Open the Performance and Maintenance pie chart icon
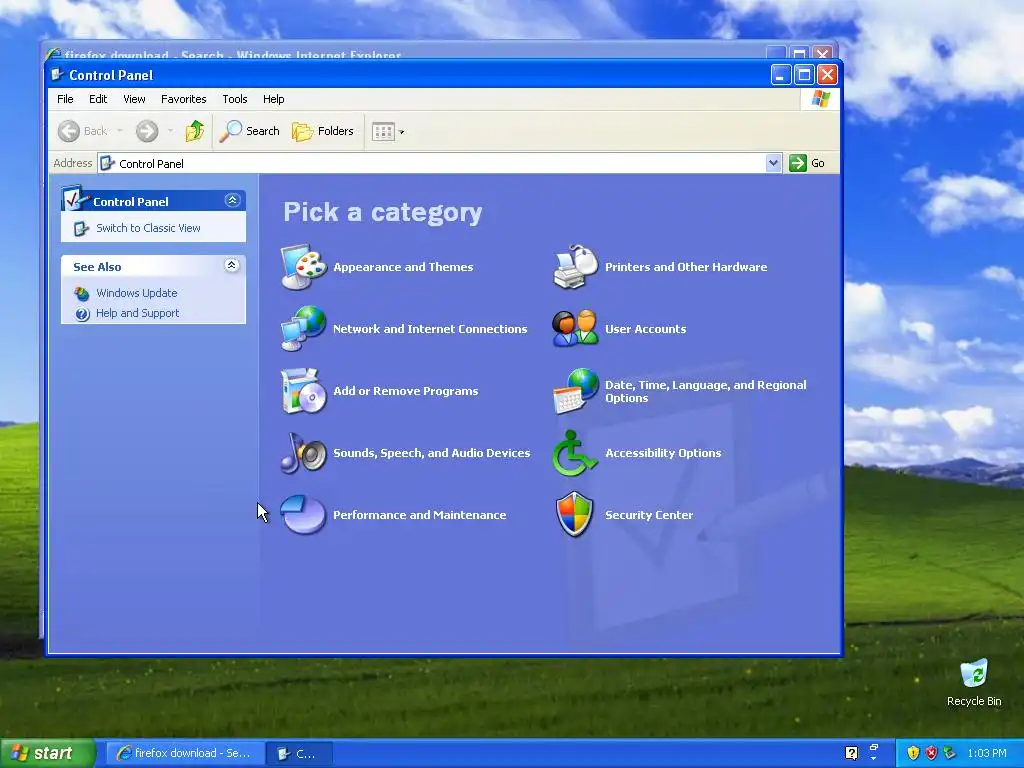This screenshot has height=768, width=1024. click(303, 515)
